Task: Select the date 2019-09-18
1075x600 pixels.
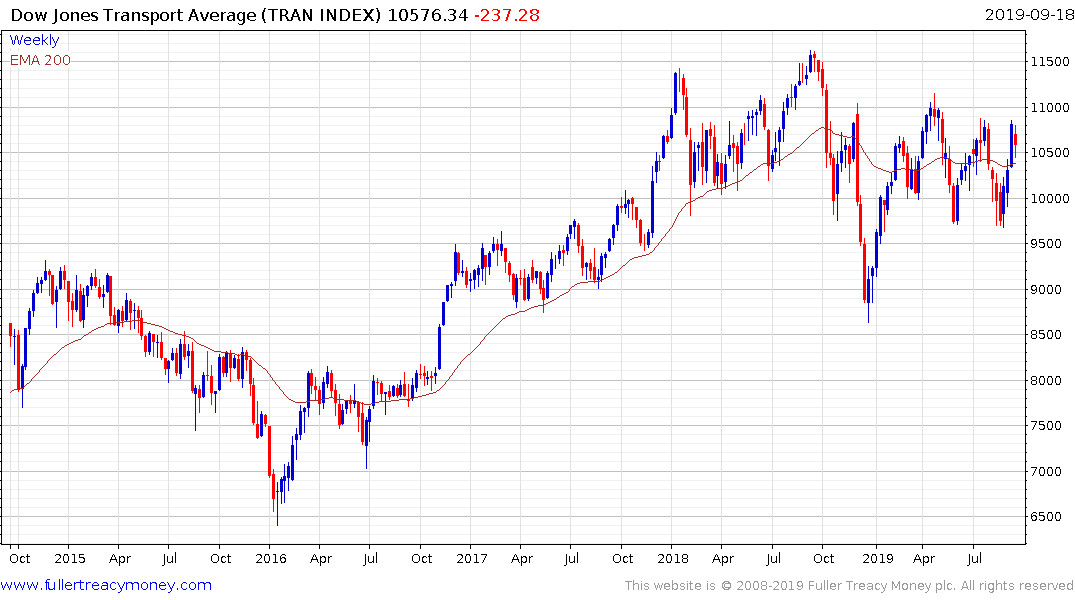Action: click(x=1029, y=14)
